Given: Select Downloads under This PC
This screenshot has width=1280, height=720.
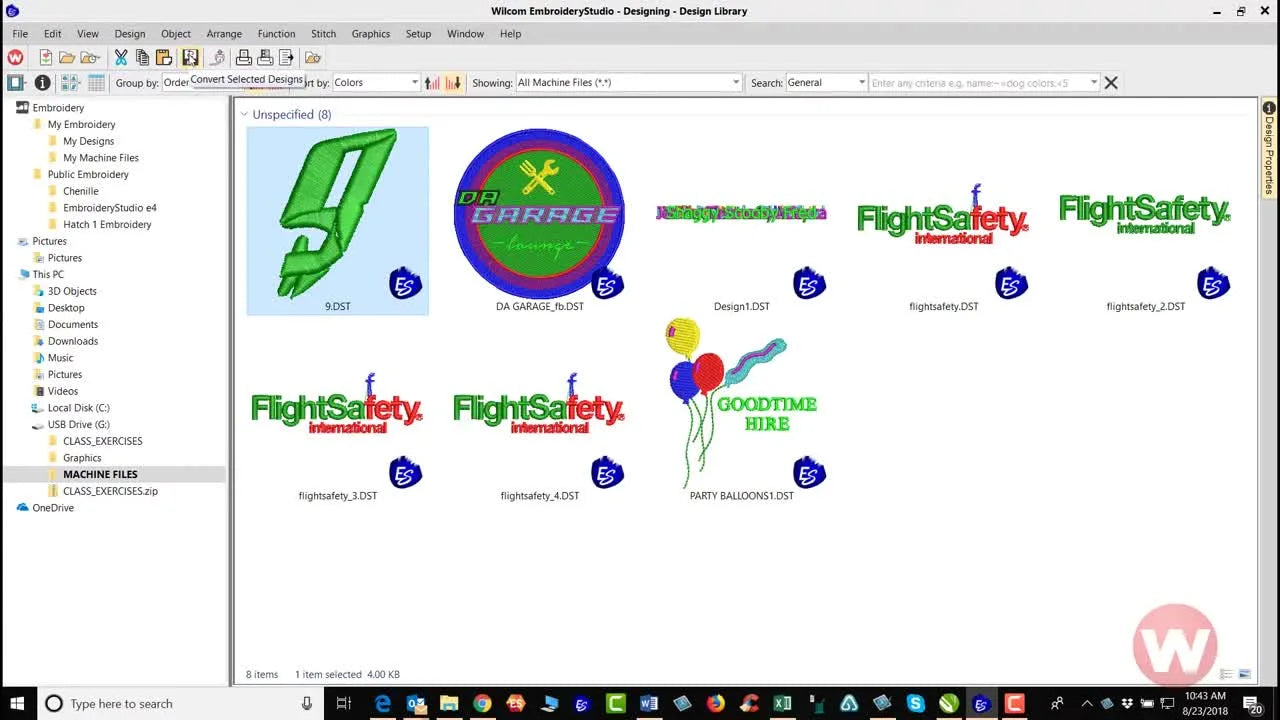Looking at the screenshot, I should 72,341.
